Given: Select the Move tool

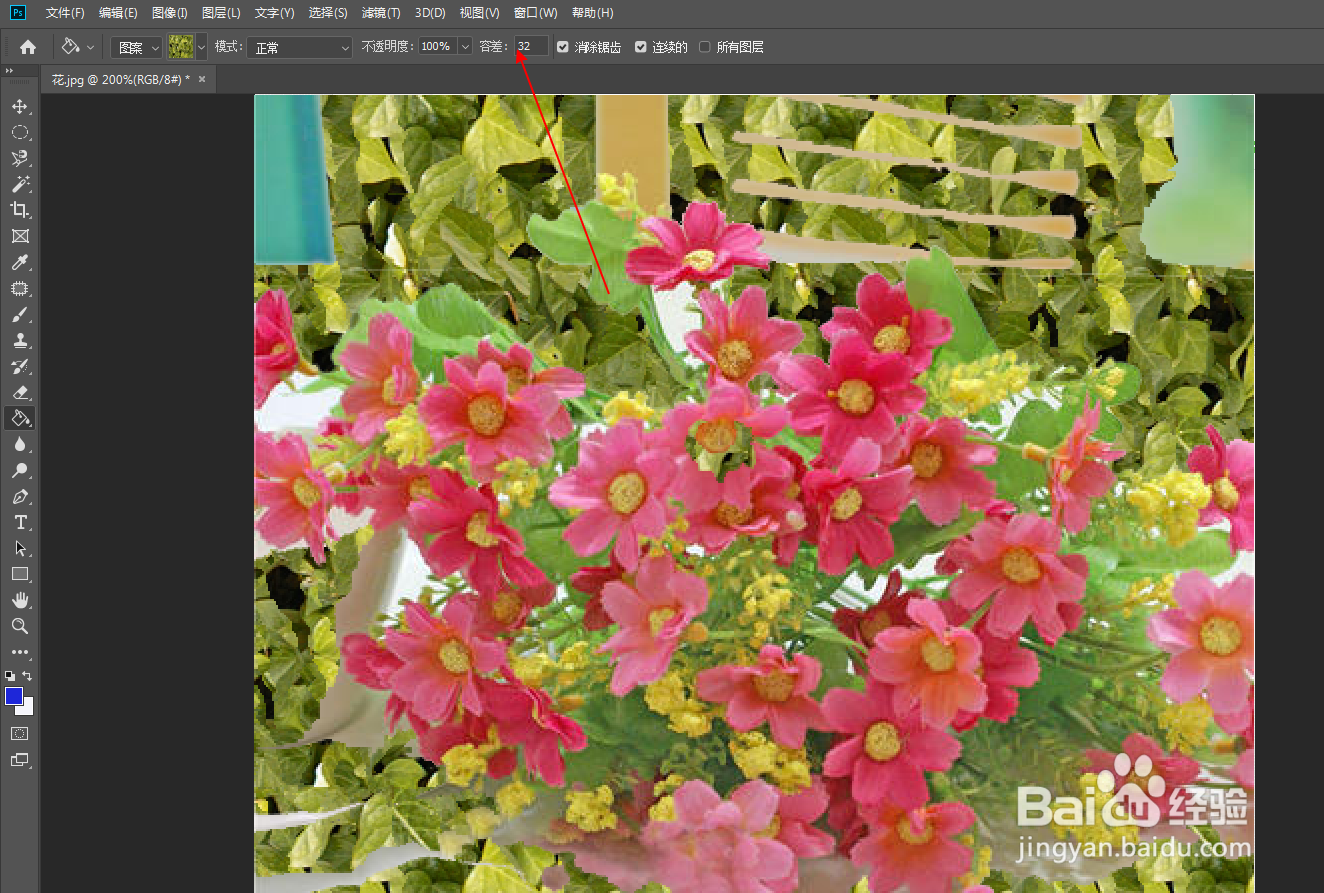Looking at the screenshot, I should [x=20, y=106].
